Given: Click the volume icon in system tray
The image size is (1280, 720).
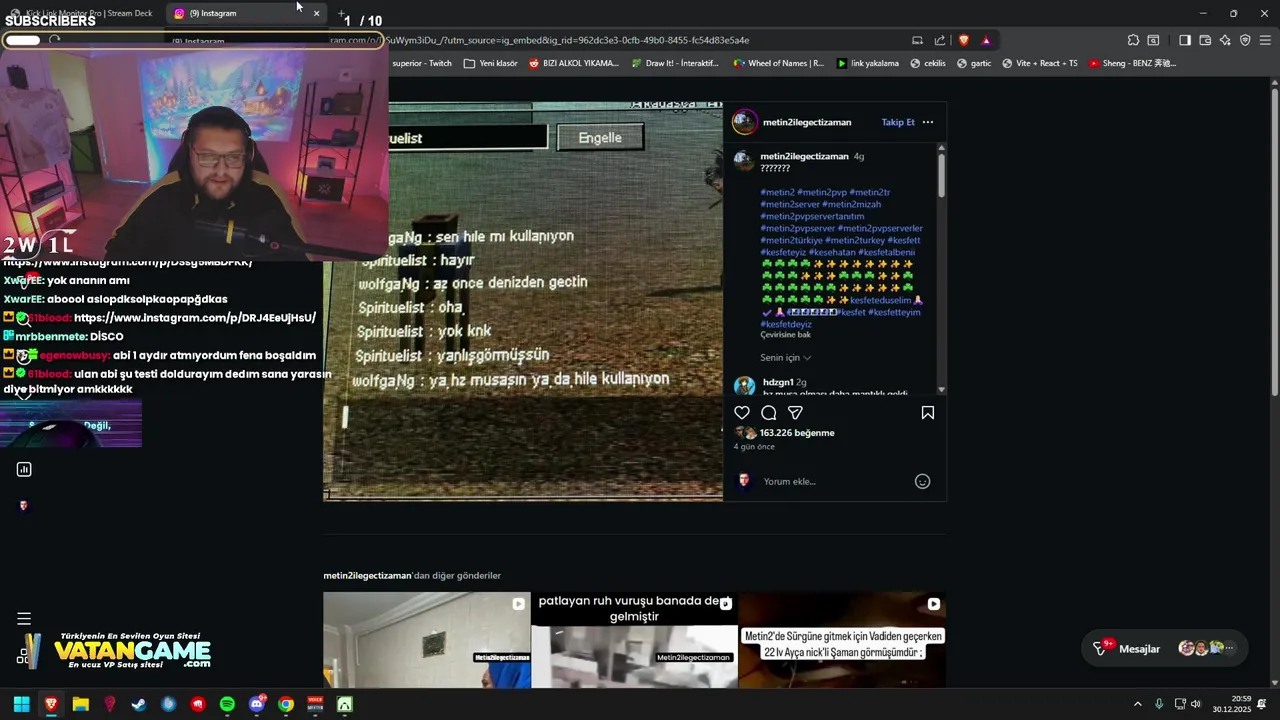Looking at the screenshot, I should point(1196,704).
